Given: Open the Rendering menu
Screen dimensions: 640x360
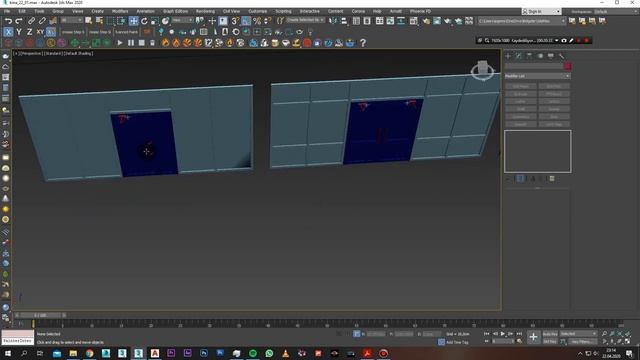Looking at the screenshot, I should [205, 11].
